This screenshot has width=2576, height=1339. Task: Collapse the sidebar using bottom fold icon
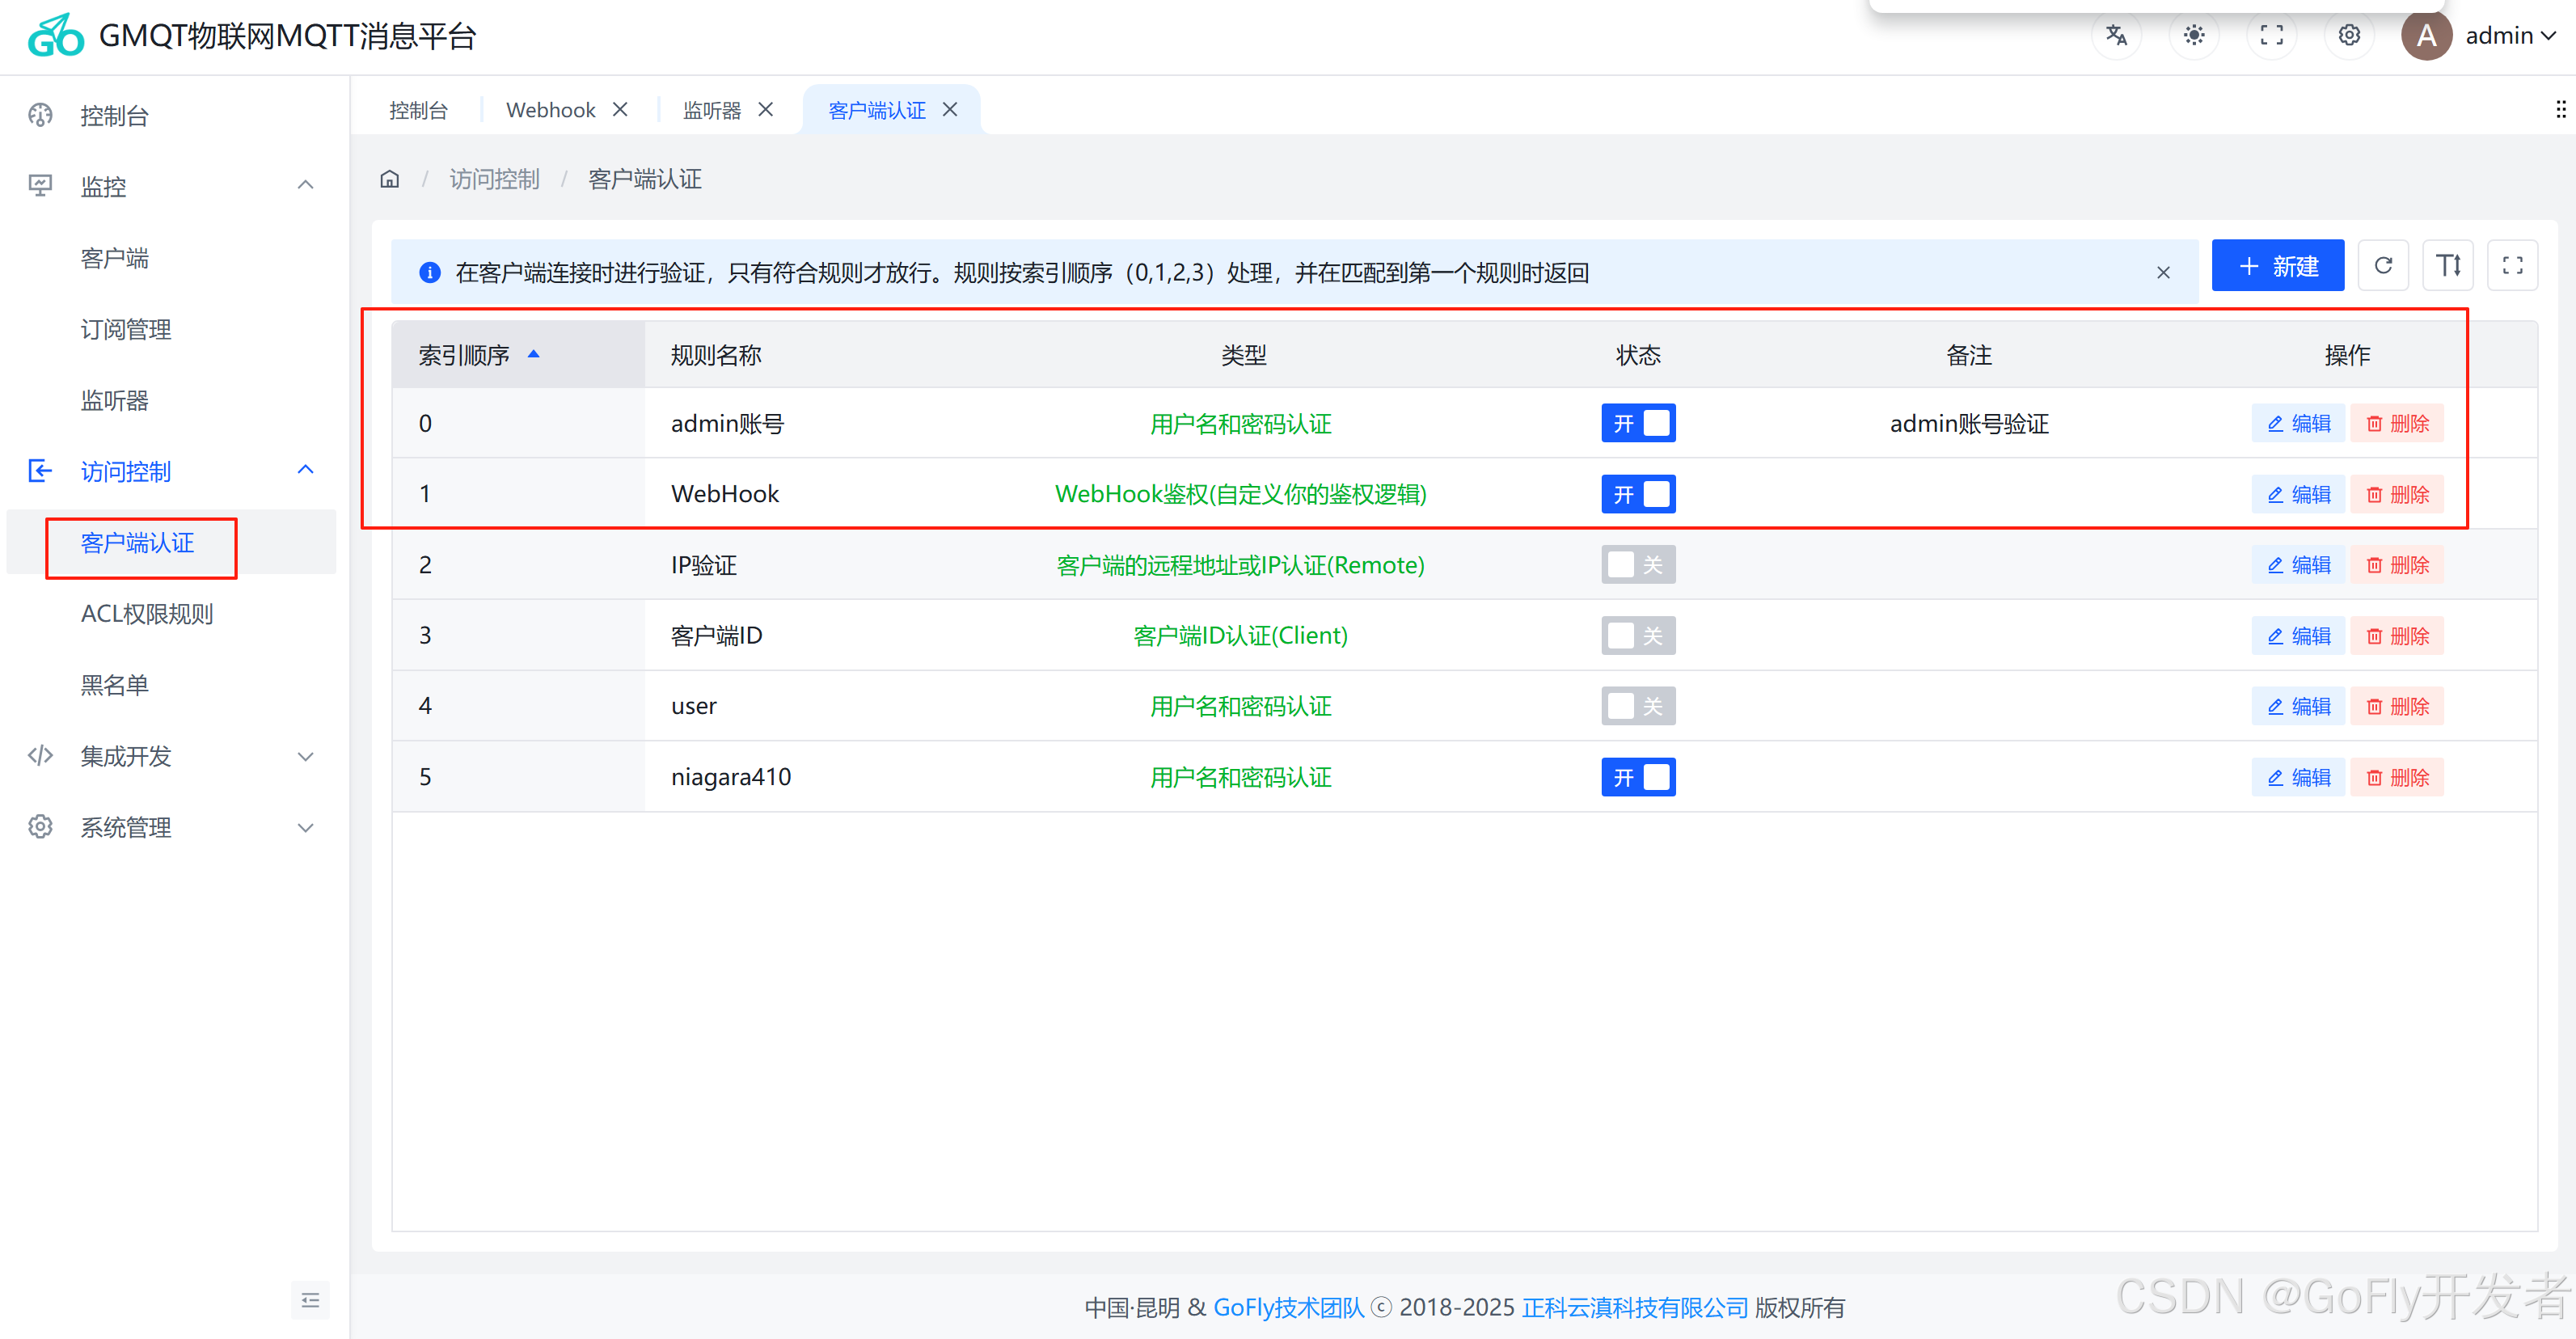(310, 1300)
